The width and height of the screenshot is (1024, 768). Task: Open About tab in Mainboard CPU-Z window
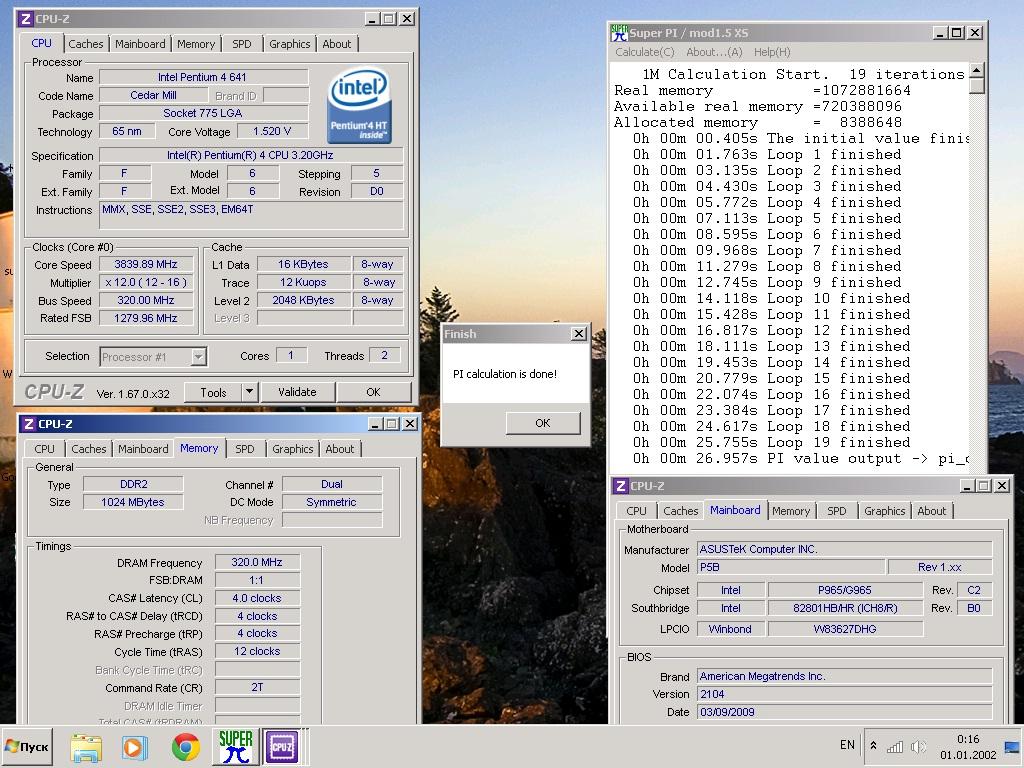click(x=931, y=511)
